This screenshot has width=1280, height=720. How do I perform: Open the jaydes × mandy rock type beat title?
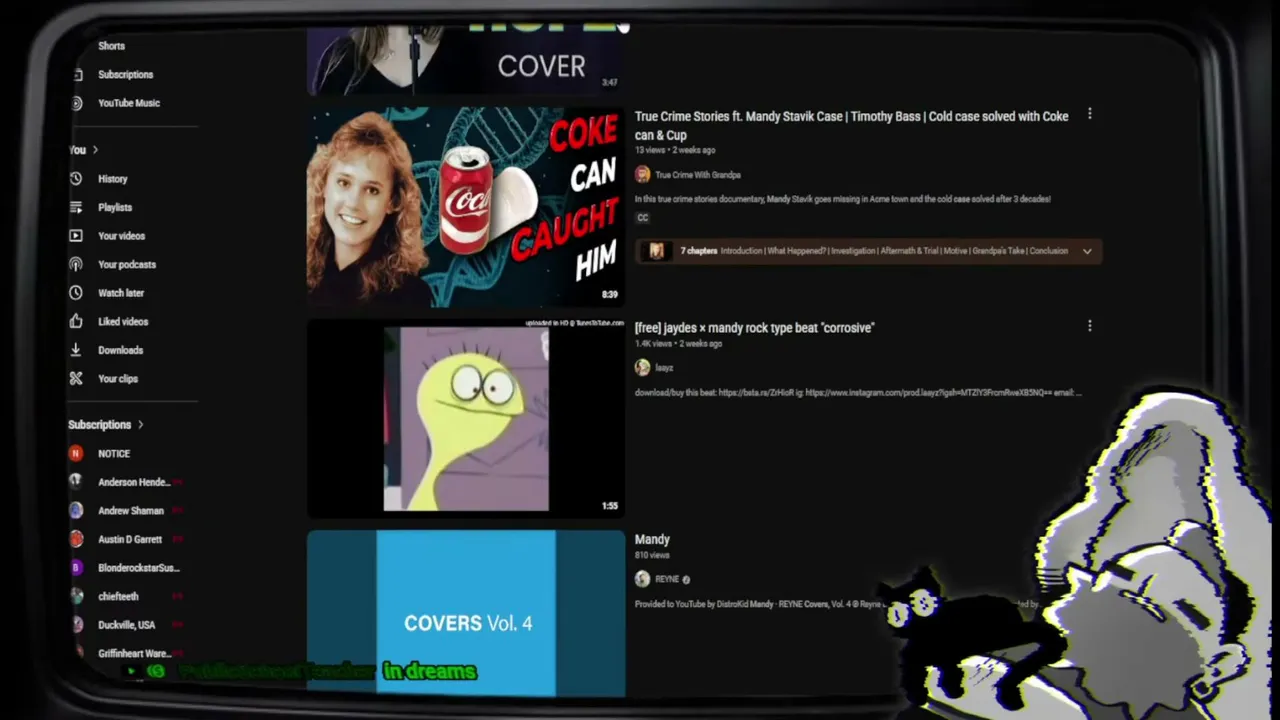[x=754, y=328]
